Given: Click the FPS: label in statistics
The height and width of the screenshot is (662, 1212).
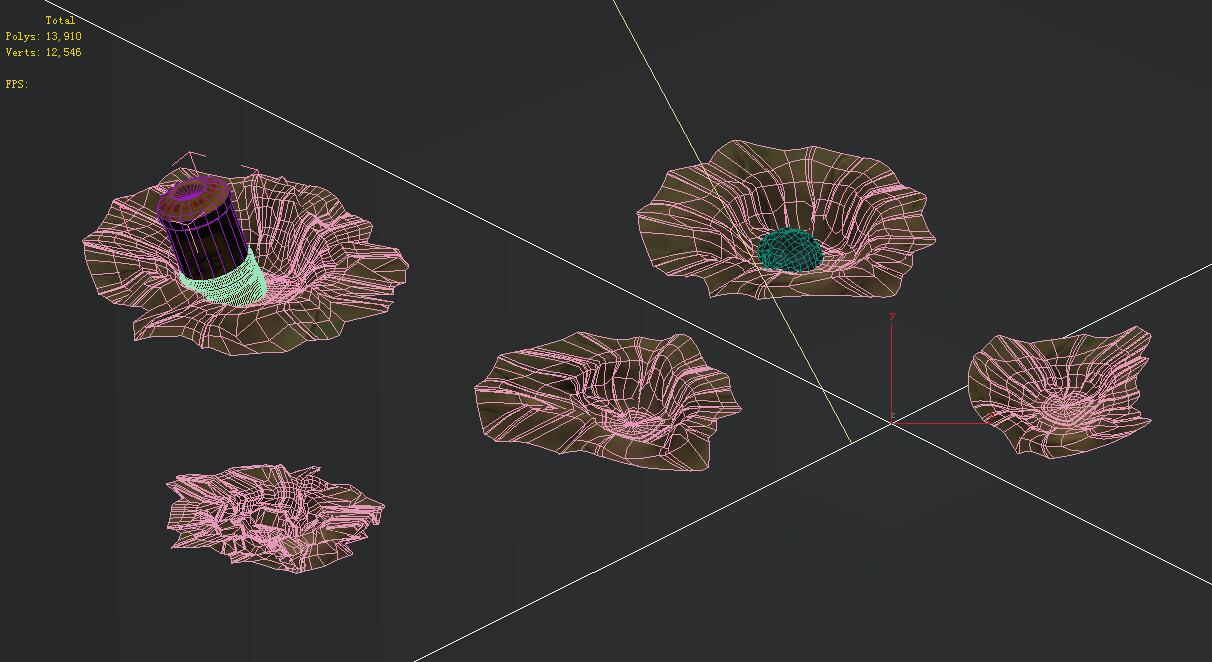Looking at the screenshot, I should (16, 84).
